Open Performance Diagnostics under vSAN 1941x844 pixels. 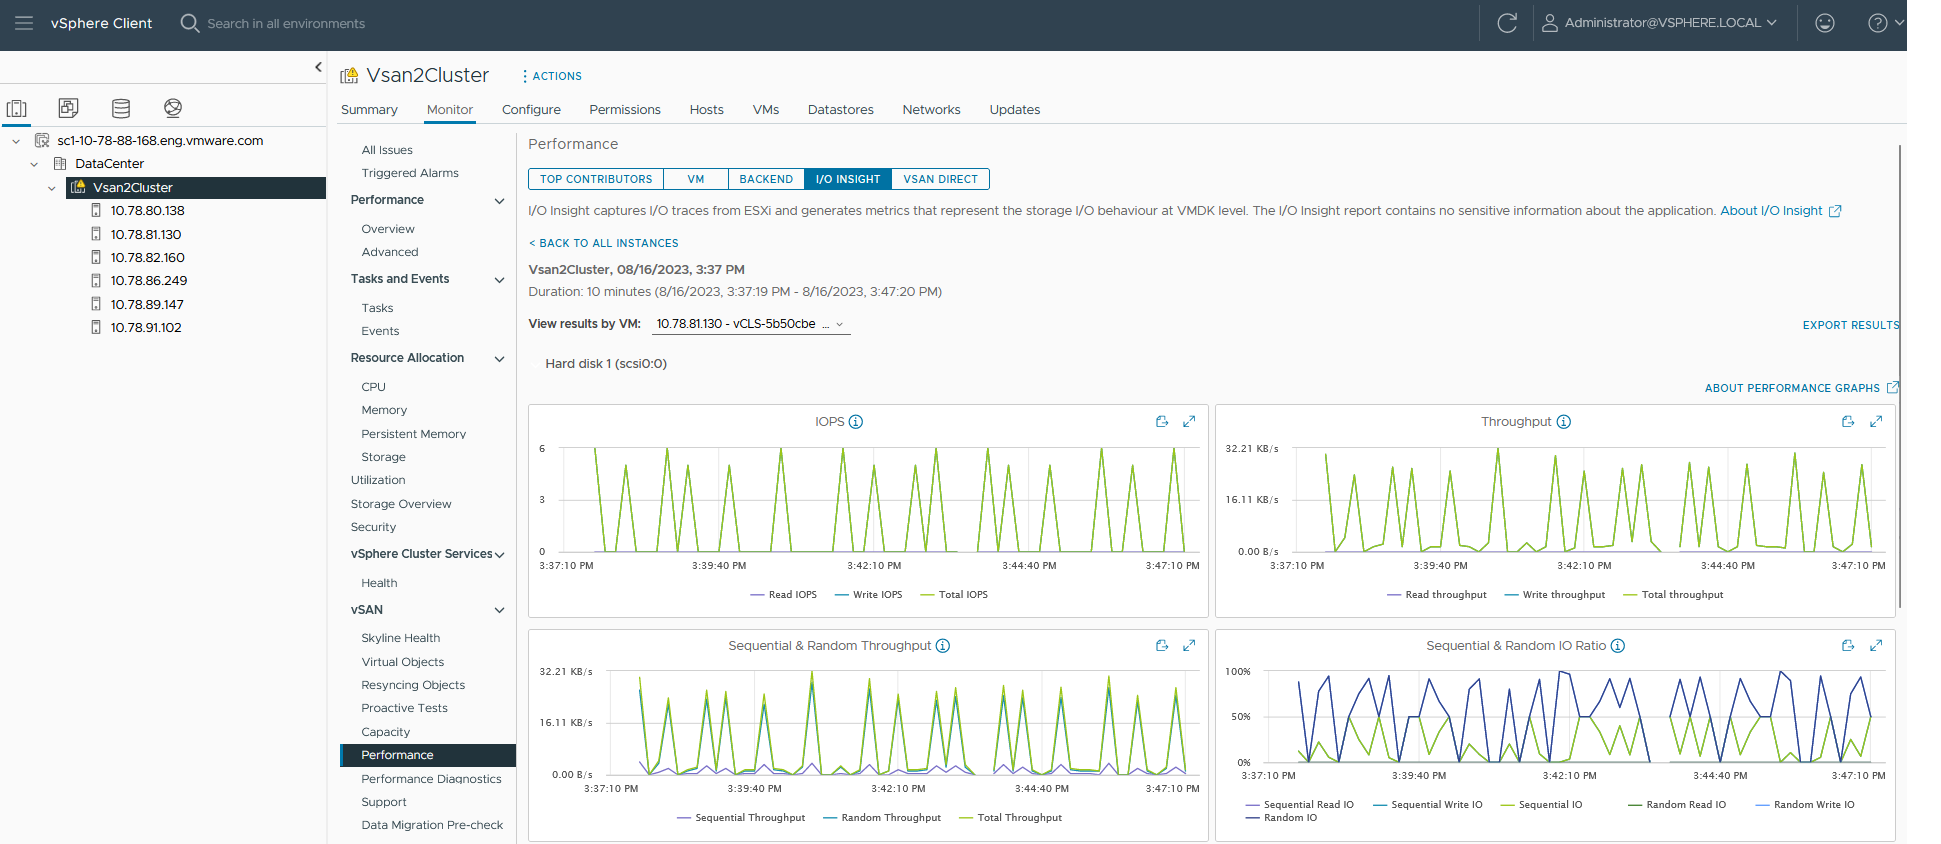coord(431,779)
